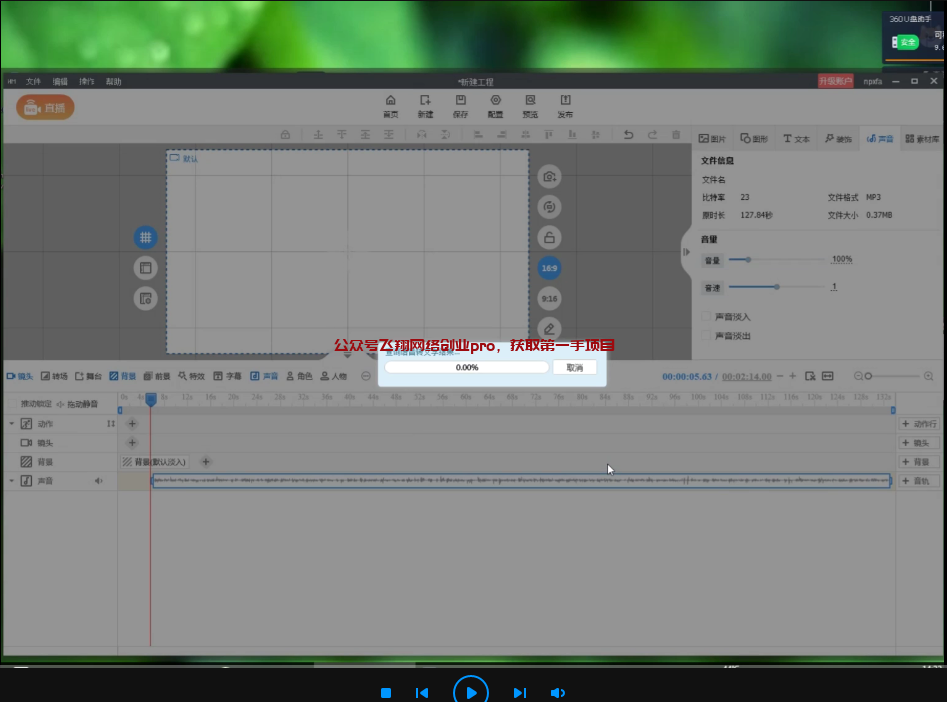Mute the 声音 track speaker icon

point(98,481)
